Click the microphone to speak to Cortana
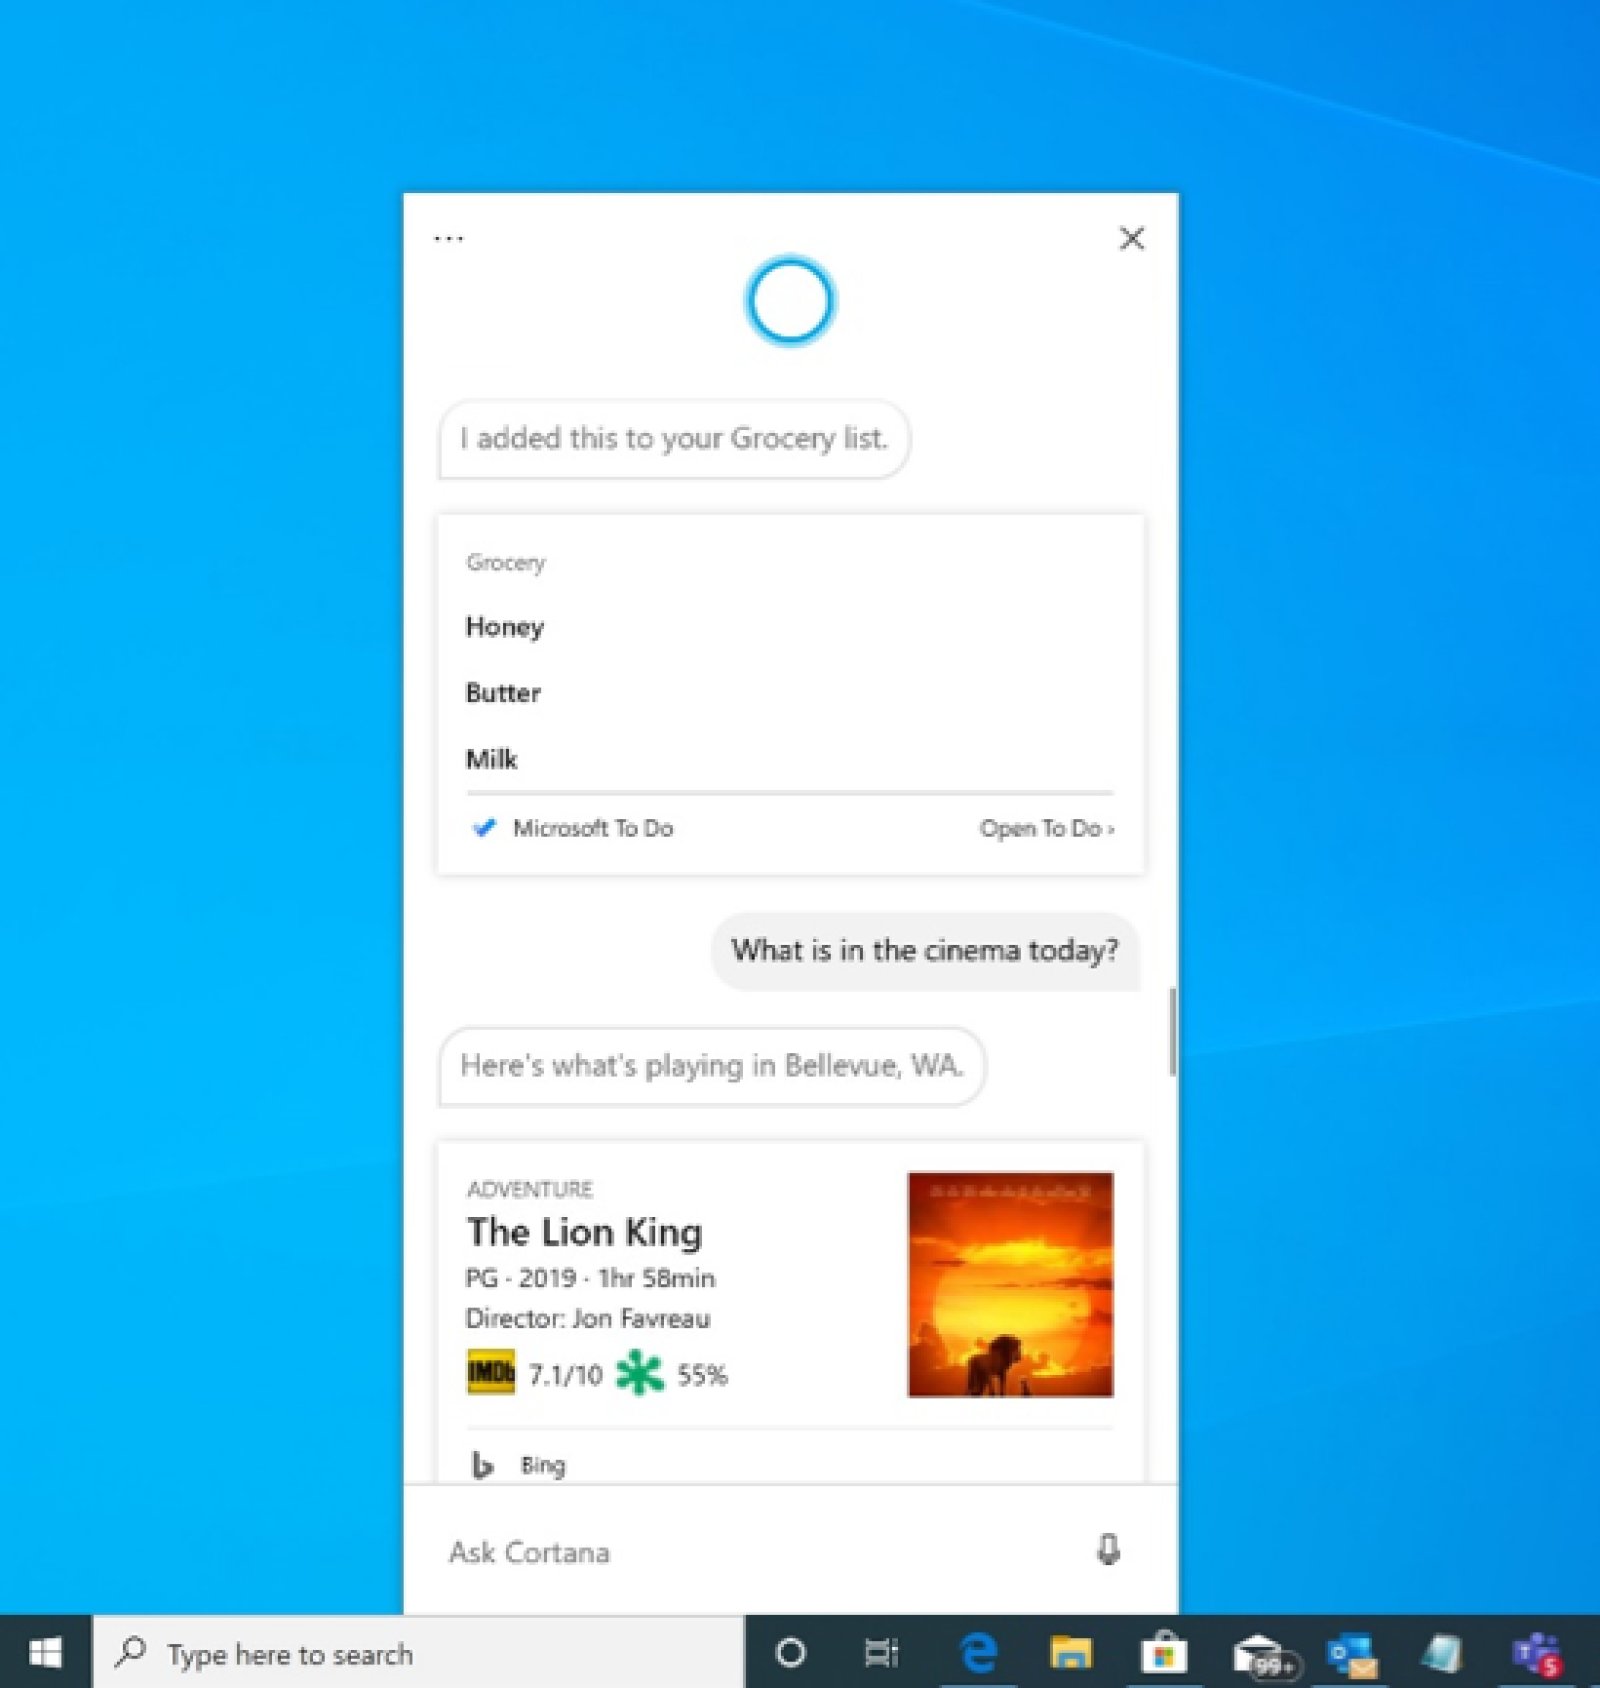The image size is (1600, 1688). click(1106, 1552)
